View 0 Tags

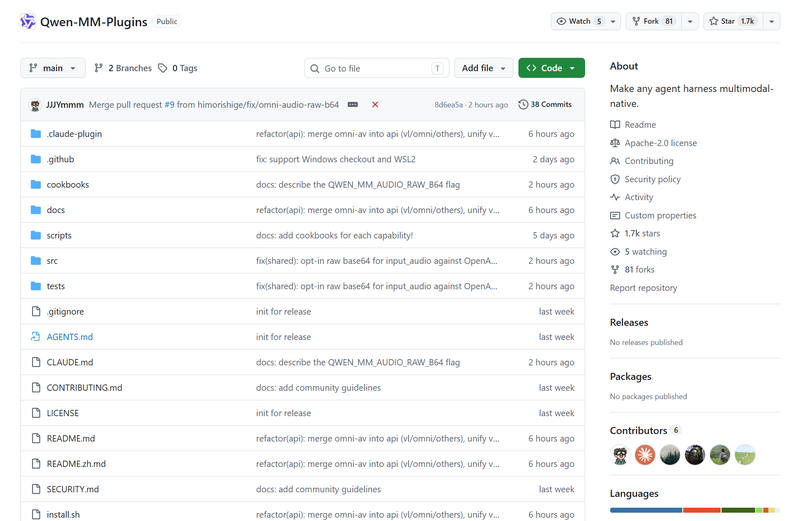coord(178,68)
